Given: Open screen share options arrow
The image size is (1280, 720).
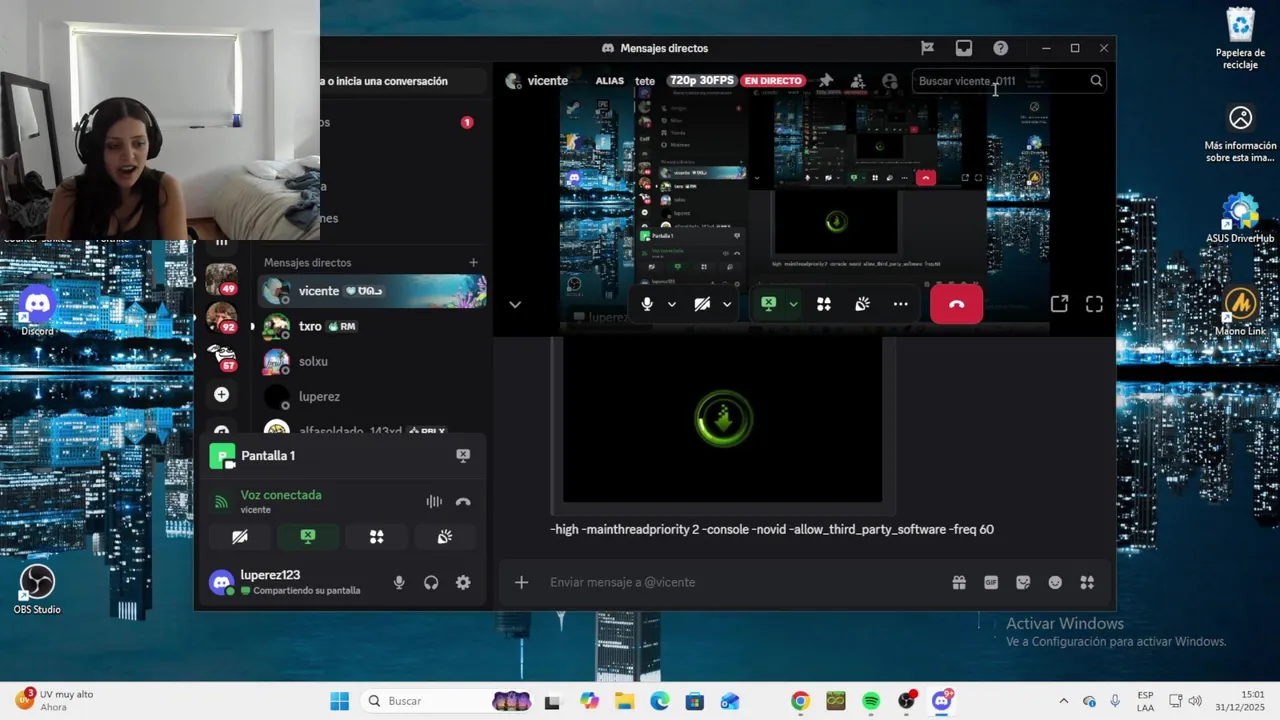Looking at the screenshot, I should tap(793, 304).
